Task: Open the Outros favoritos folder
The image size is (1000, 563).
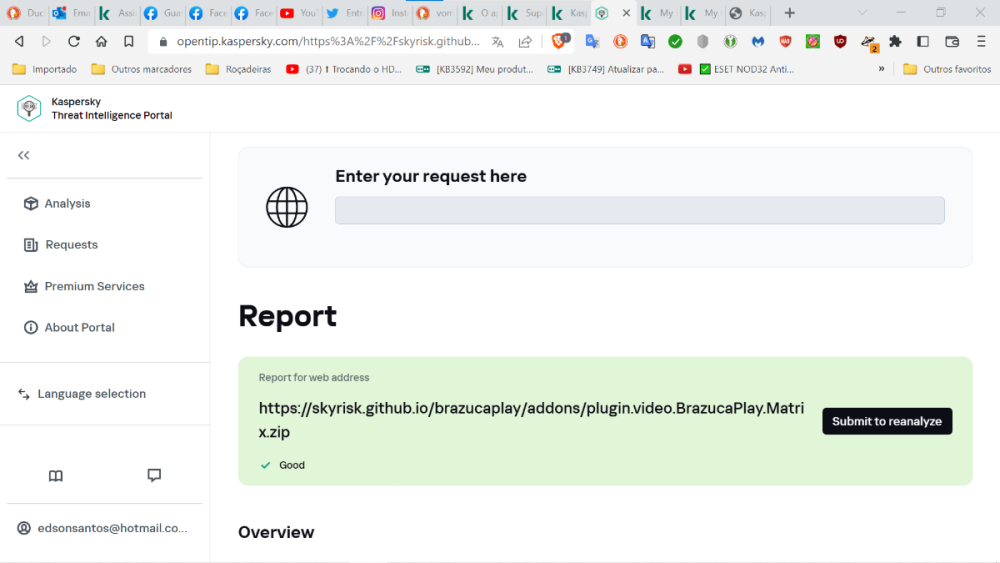Action: pyautogui.click(x=948, y=69)
